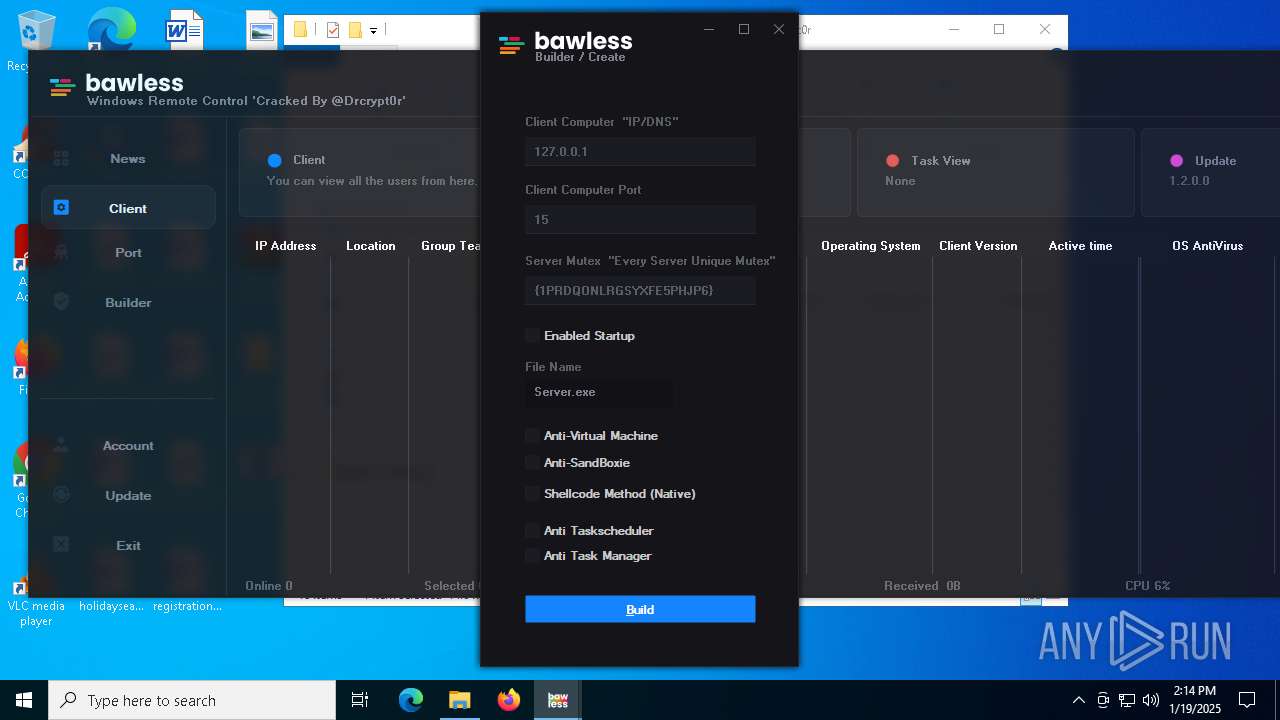Image resolution: width=1280 pixels, height=720 pixels.
Task: Click the Exit sidebar icon
Action: 61,544
